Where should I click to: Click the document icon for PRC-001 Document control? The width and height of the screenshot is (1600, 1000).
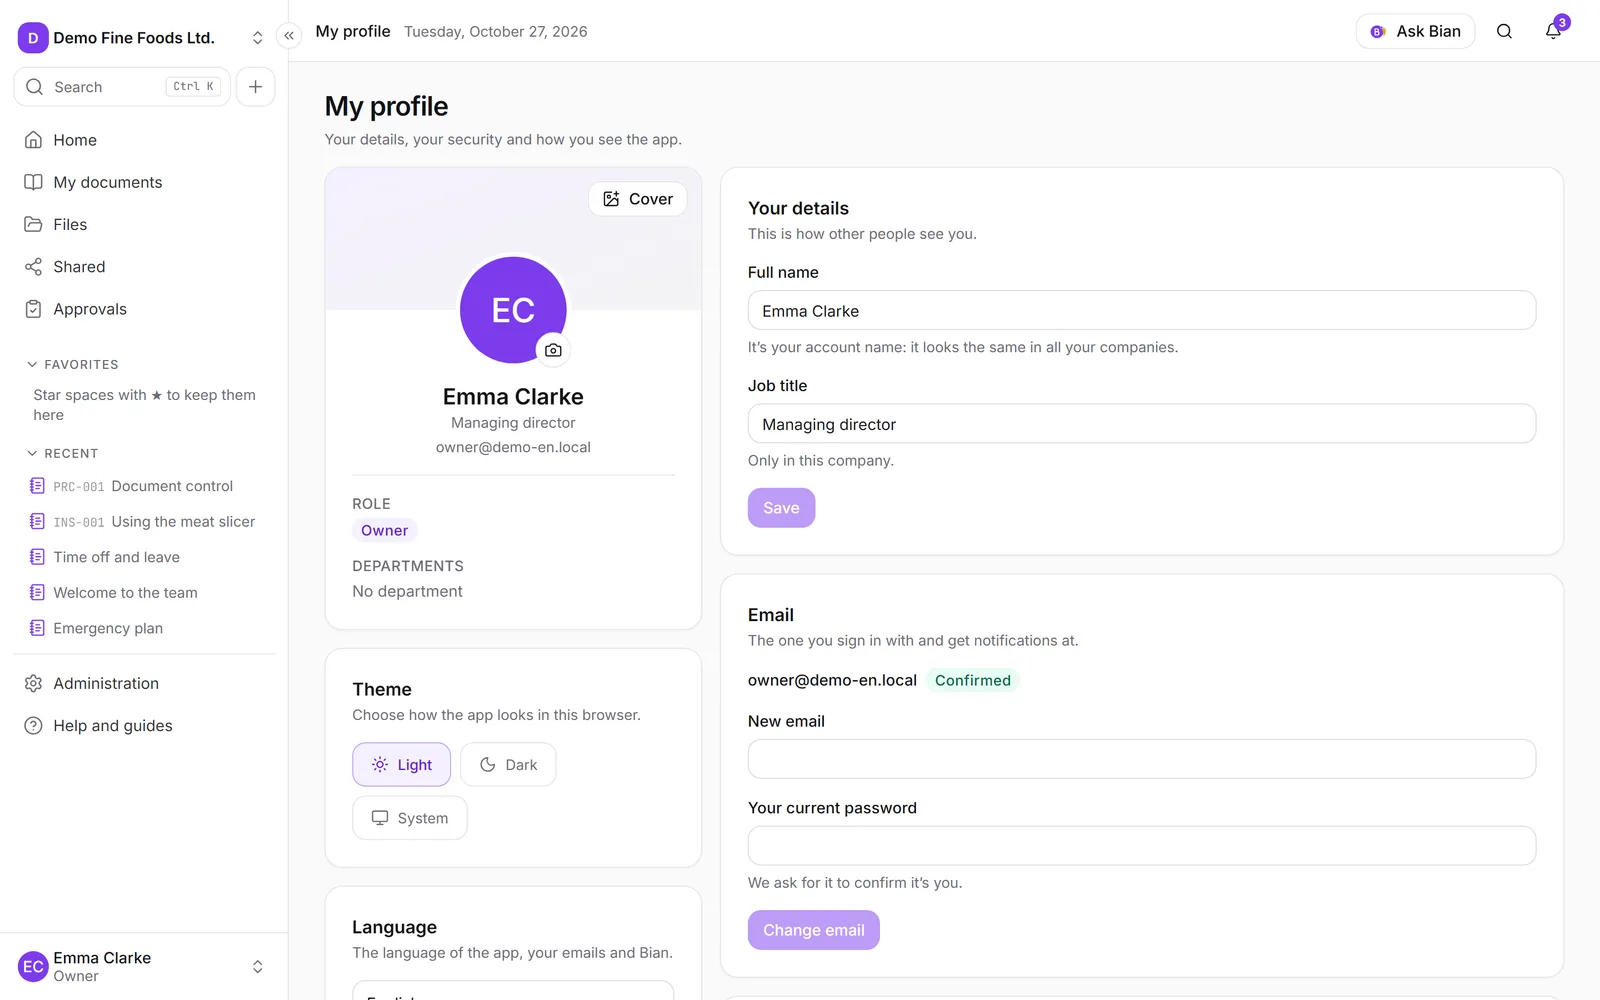(37, 486)
